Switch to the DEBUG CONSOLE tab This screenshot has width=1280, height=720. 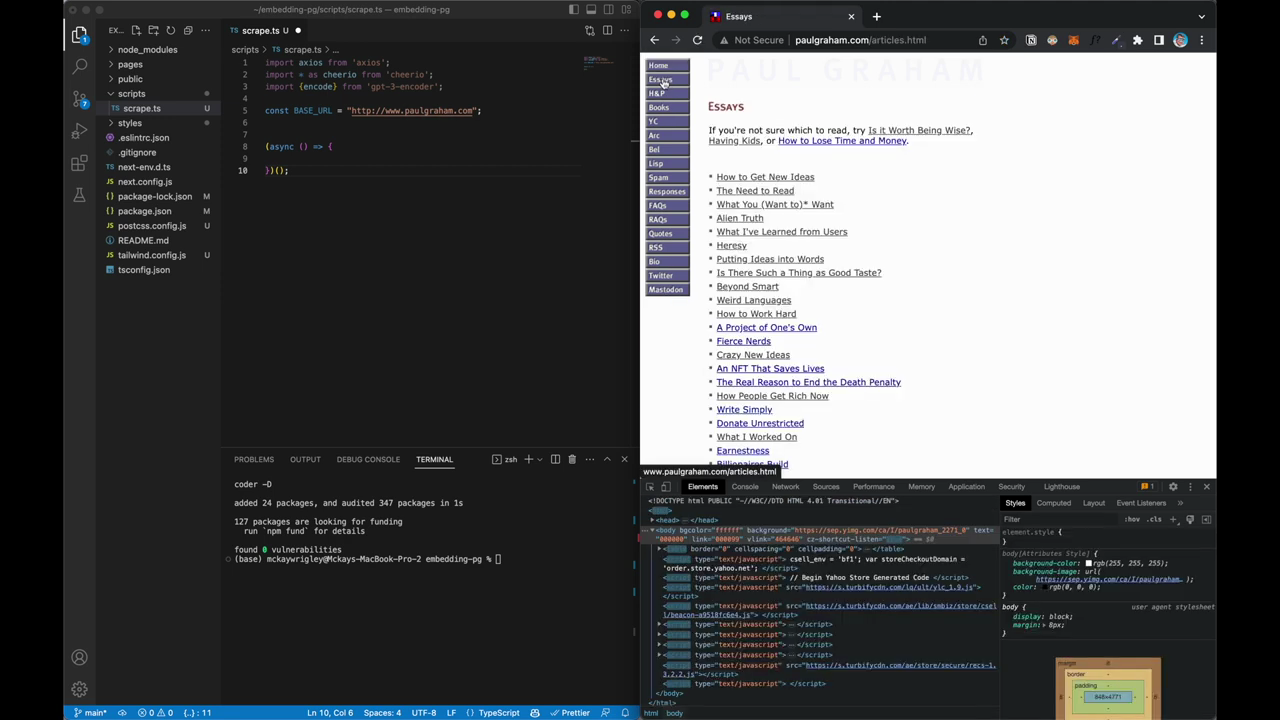pos(368,459)
